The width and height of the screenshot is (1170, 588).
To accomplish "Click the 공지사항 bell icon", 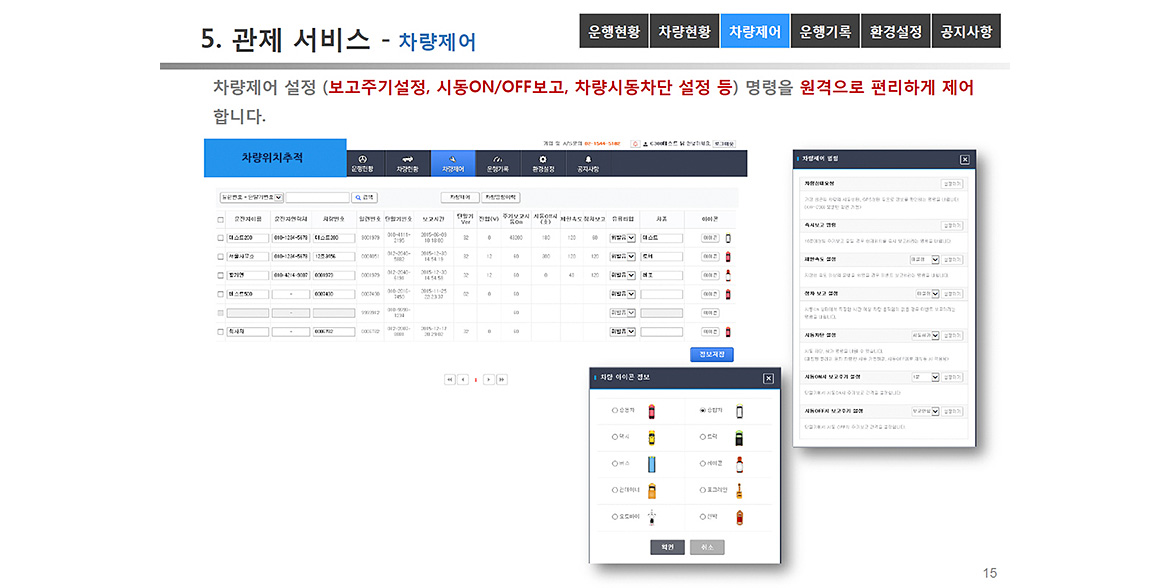I will (x=588, y=159).
